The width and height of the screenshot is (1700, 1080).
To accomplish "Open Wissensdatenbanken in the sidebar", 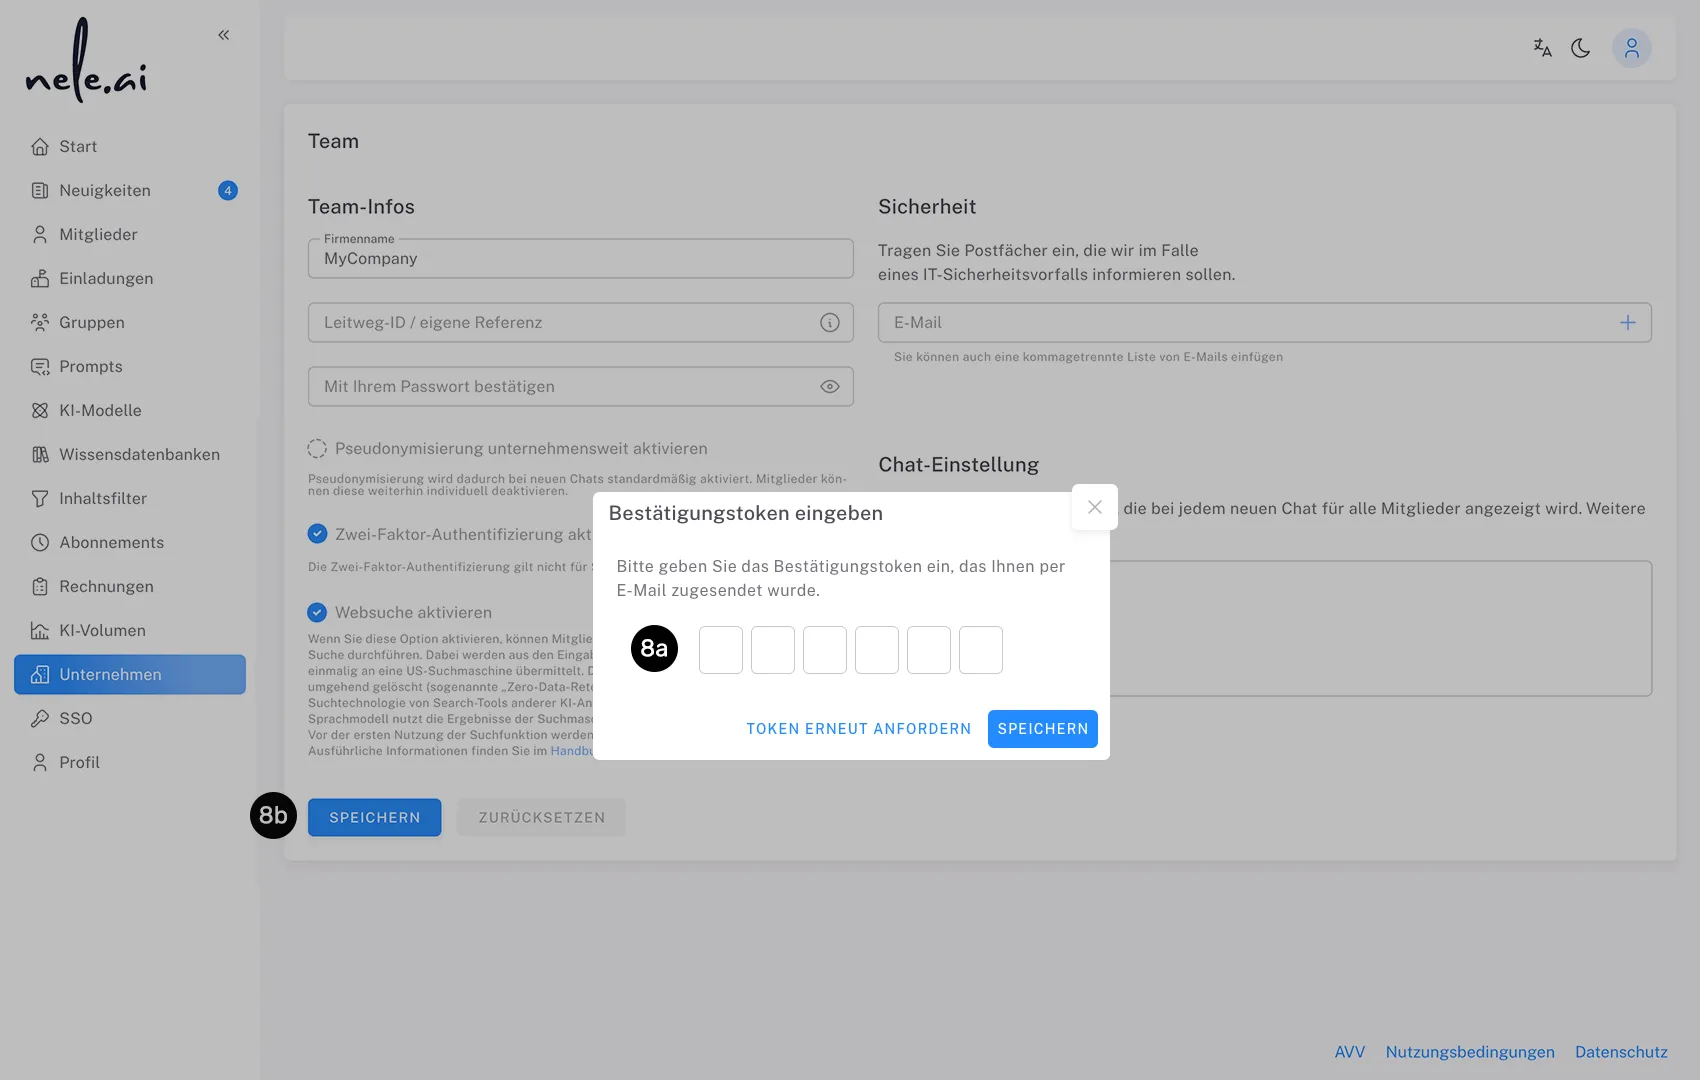I will [x=140, y=454].
